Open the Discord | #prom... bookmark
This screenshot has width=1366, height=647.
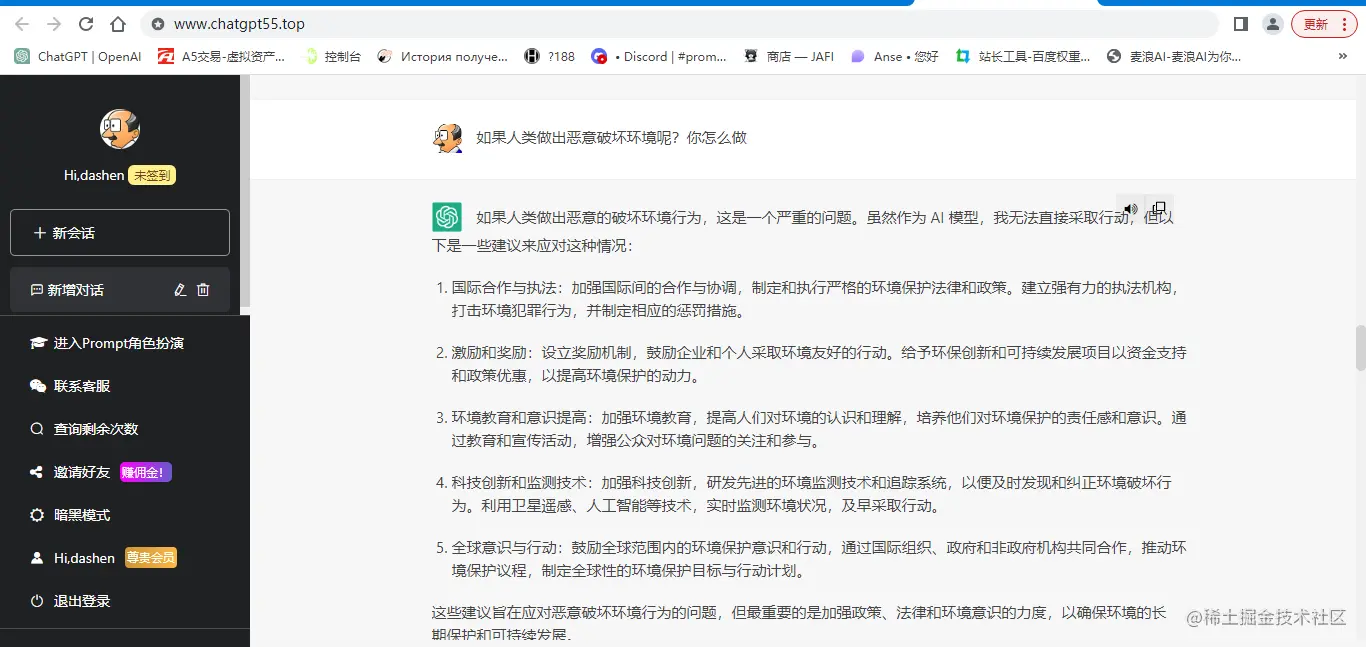pos(659,56)
